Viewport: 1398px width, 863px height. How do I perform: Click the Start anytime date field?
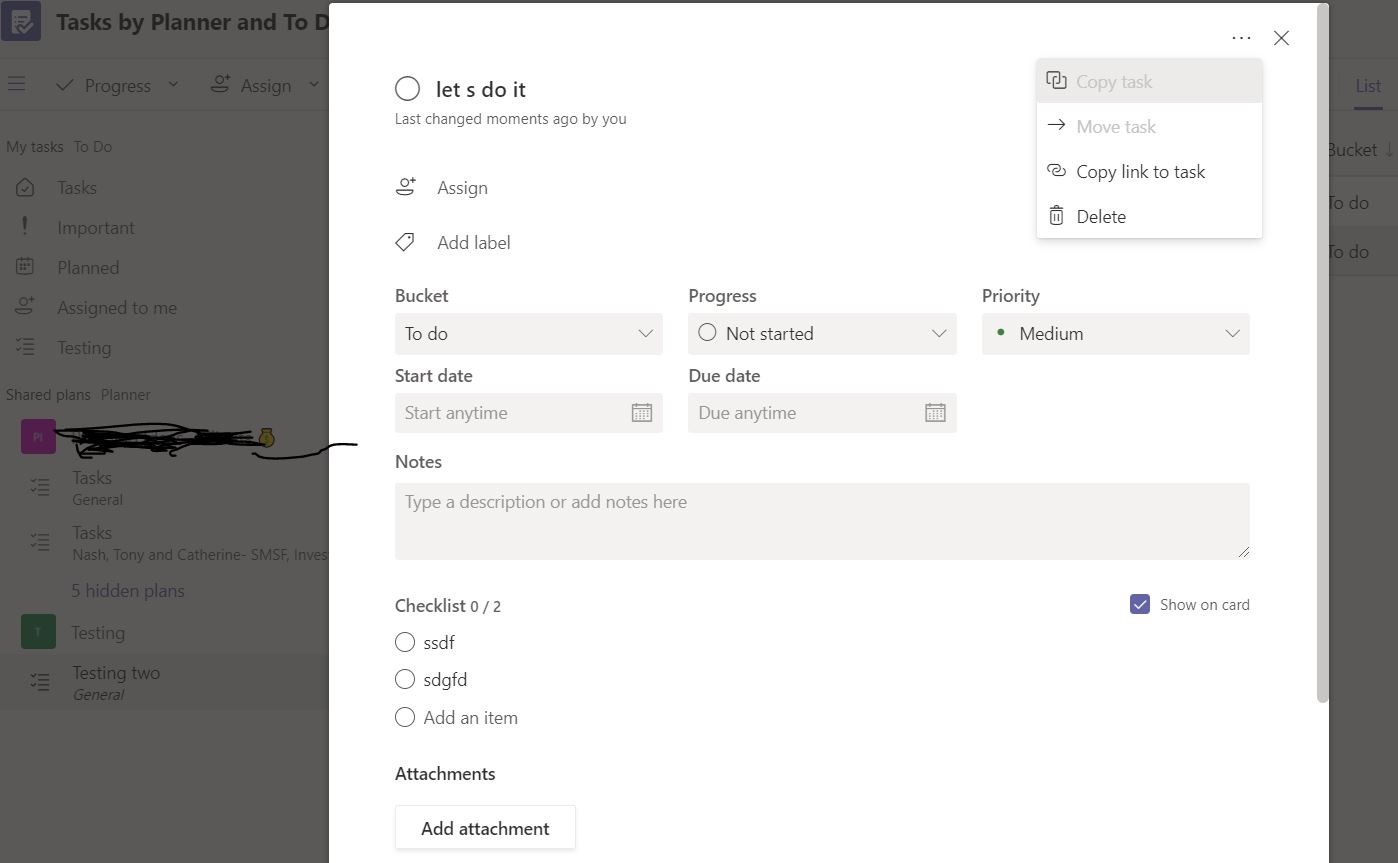click(528, 413)
